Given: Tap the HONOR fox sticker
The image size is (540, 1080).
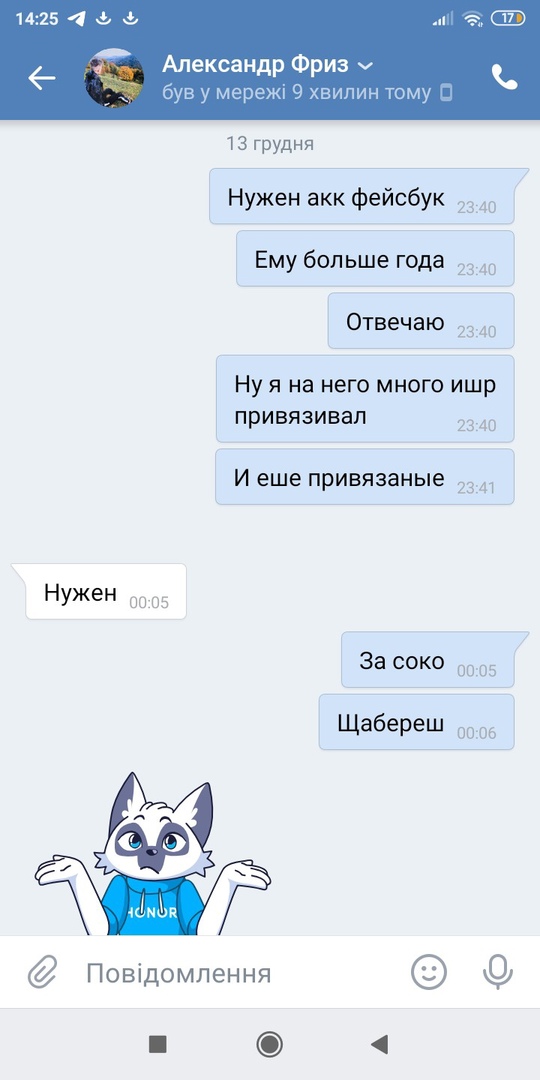Looking at the screenshot, I should 153,853.
